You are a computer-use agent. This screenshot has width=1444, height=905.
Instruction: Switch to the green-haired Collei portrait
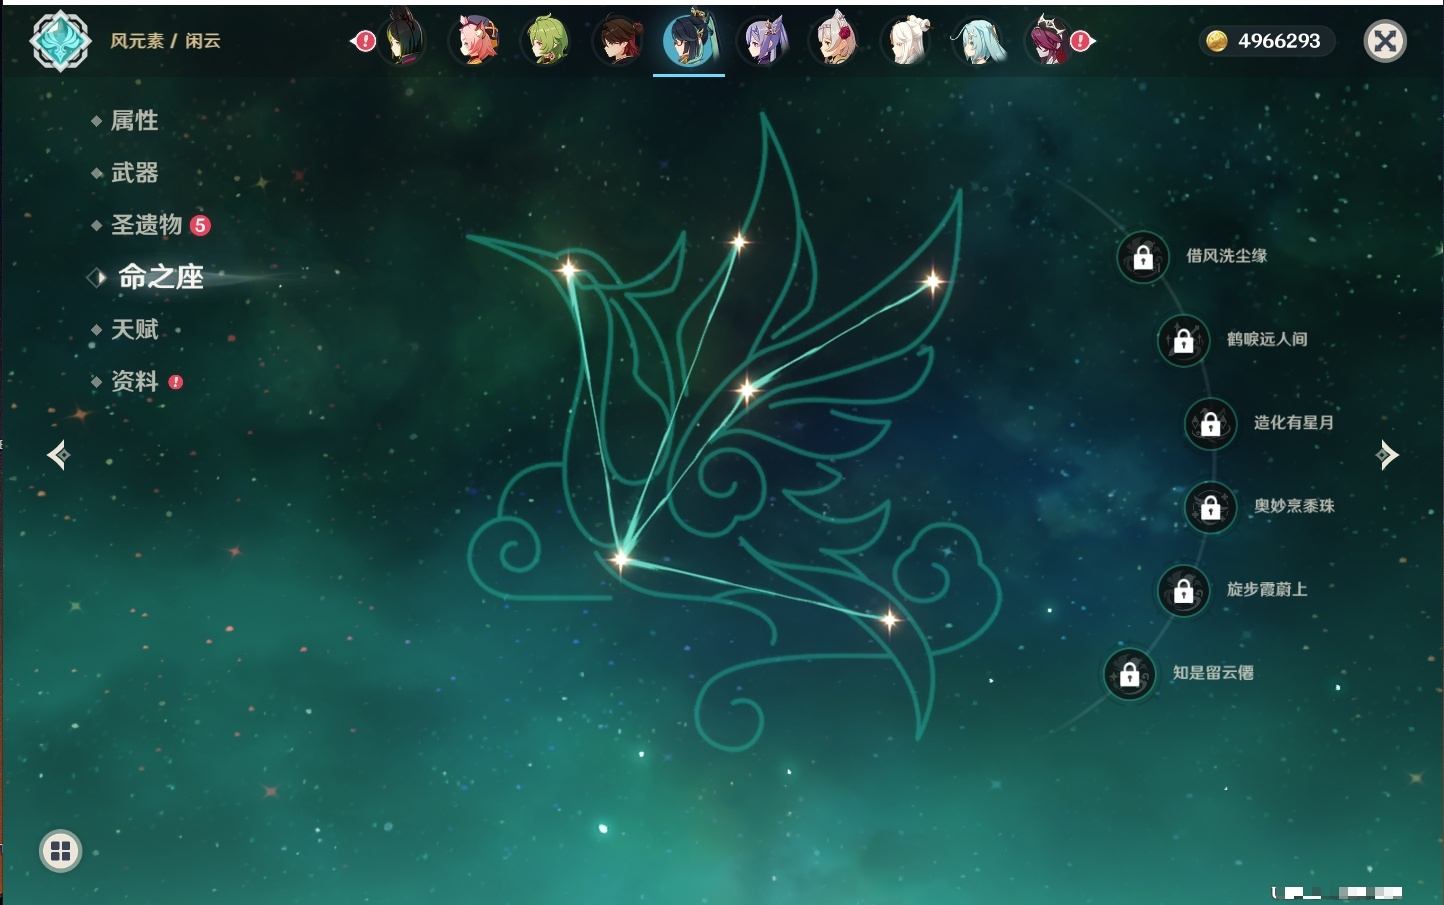[546, 41]
